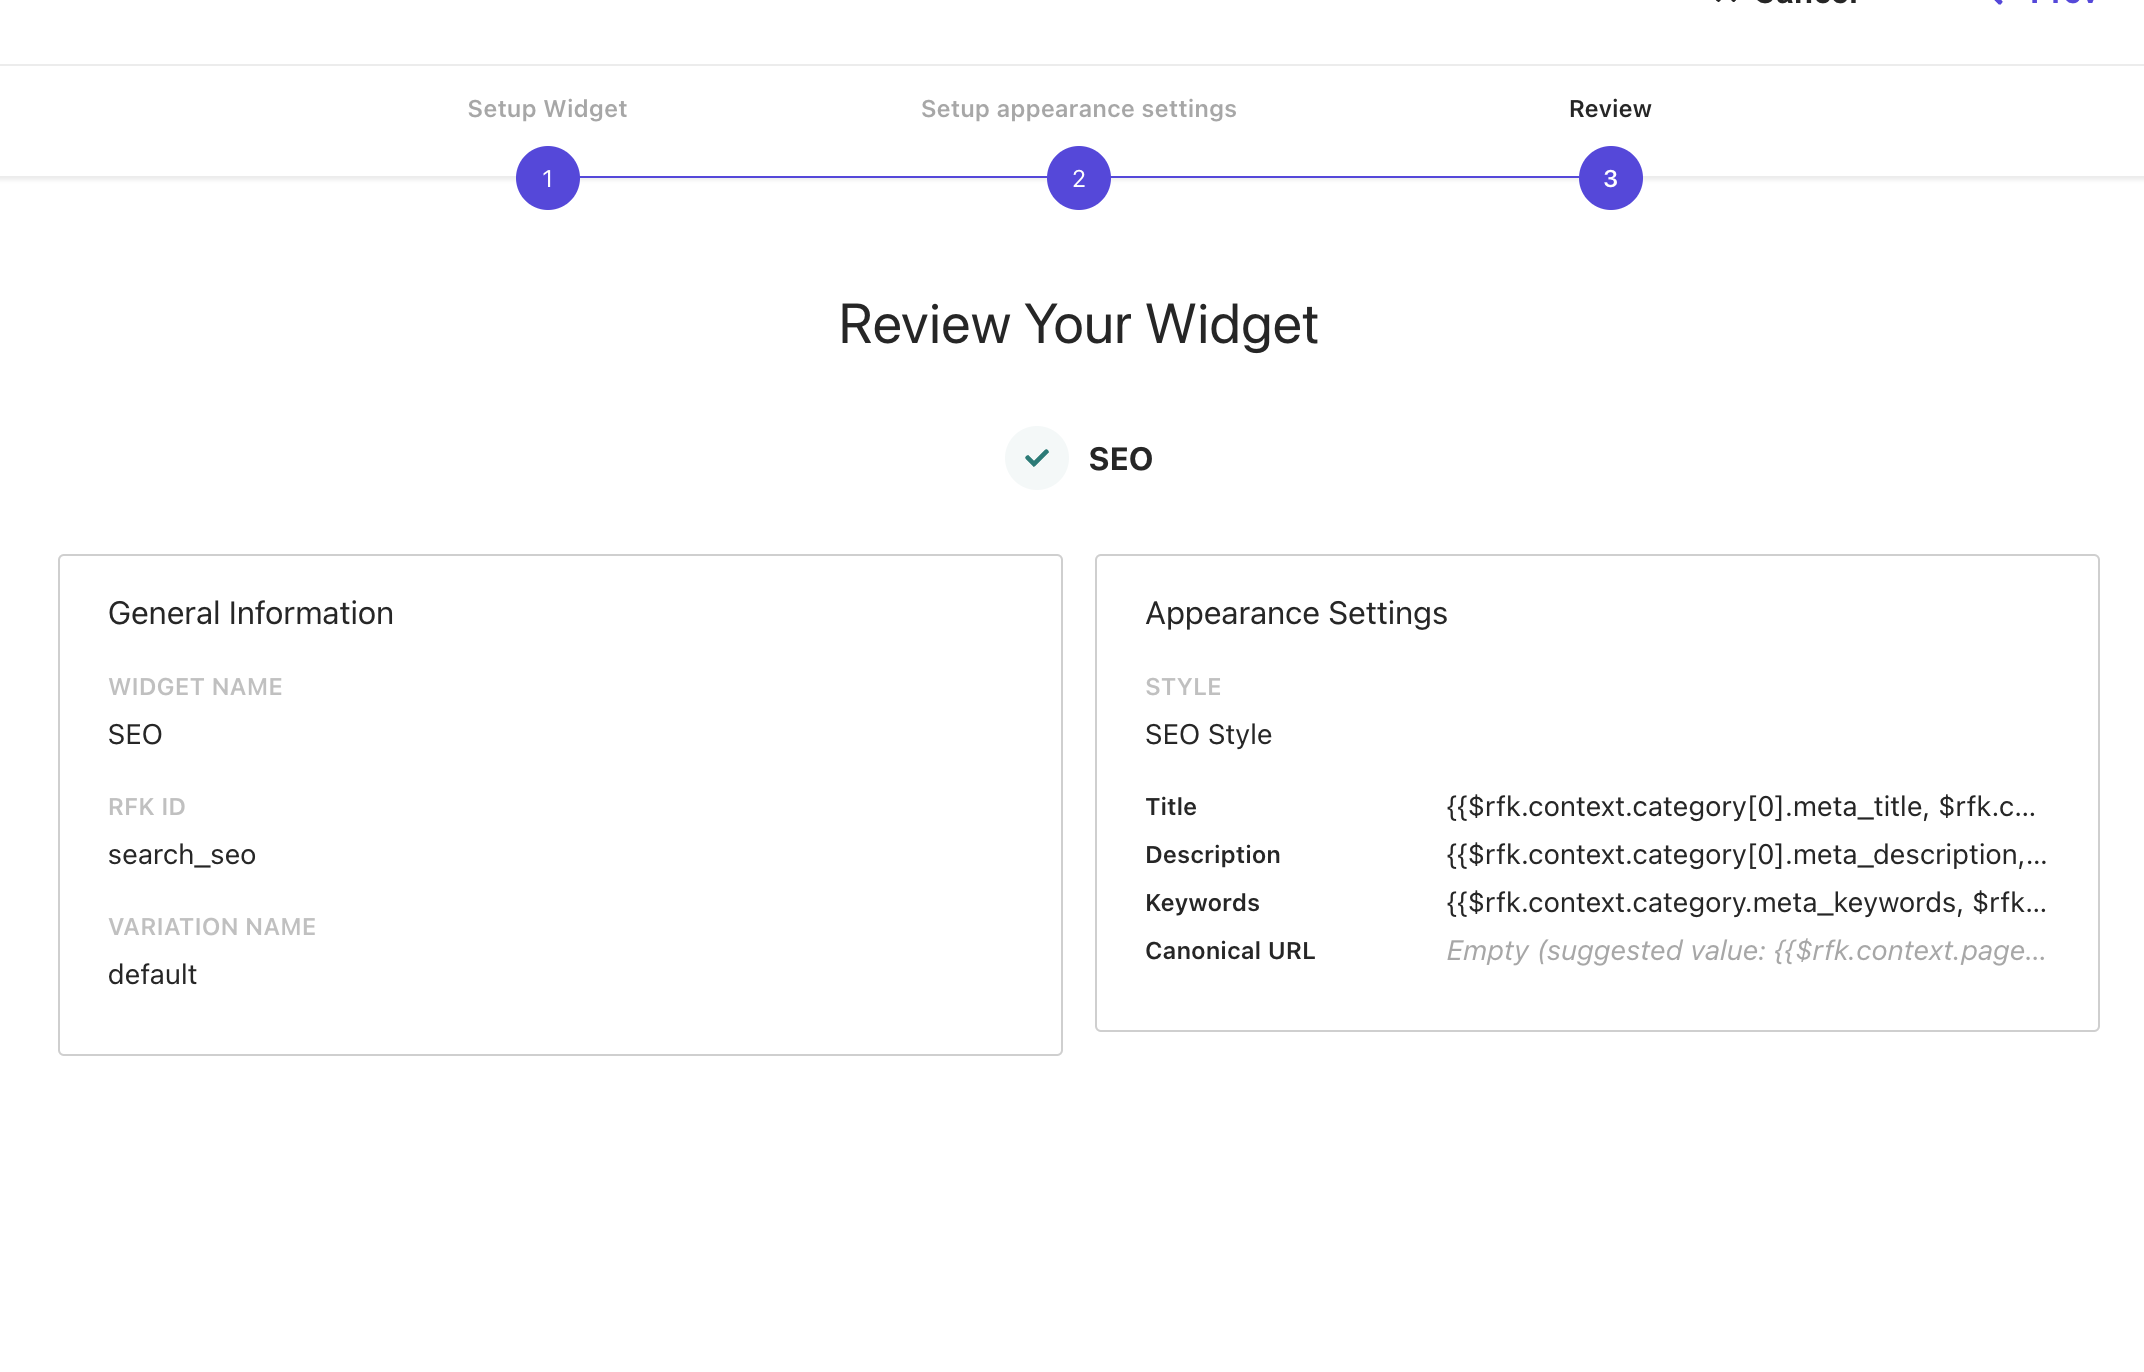Go to step 1 circle Setup Widget
This screenshot has width=2144, height=1372.
coord(547,178)
